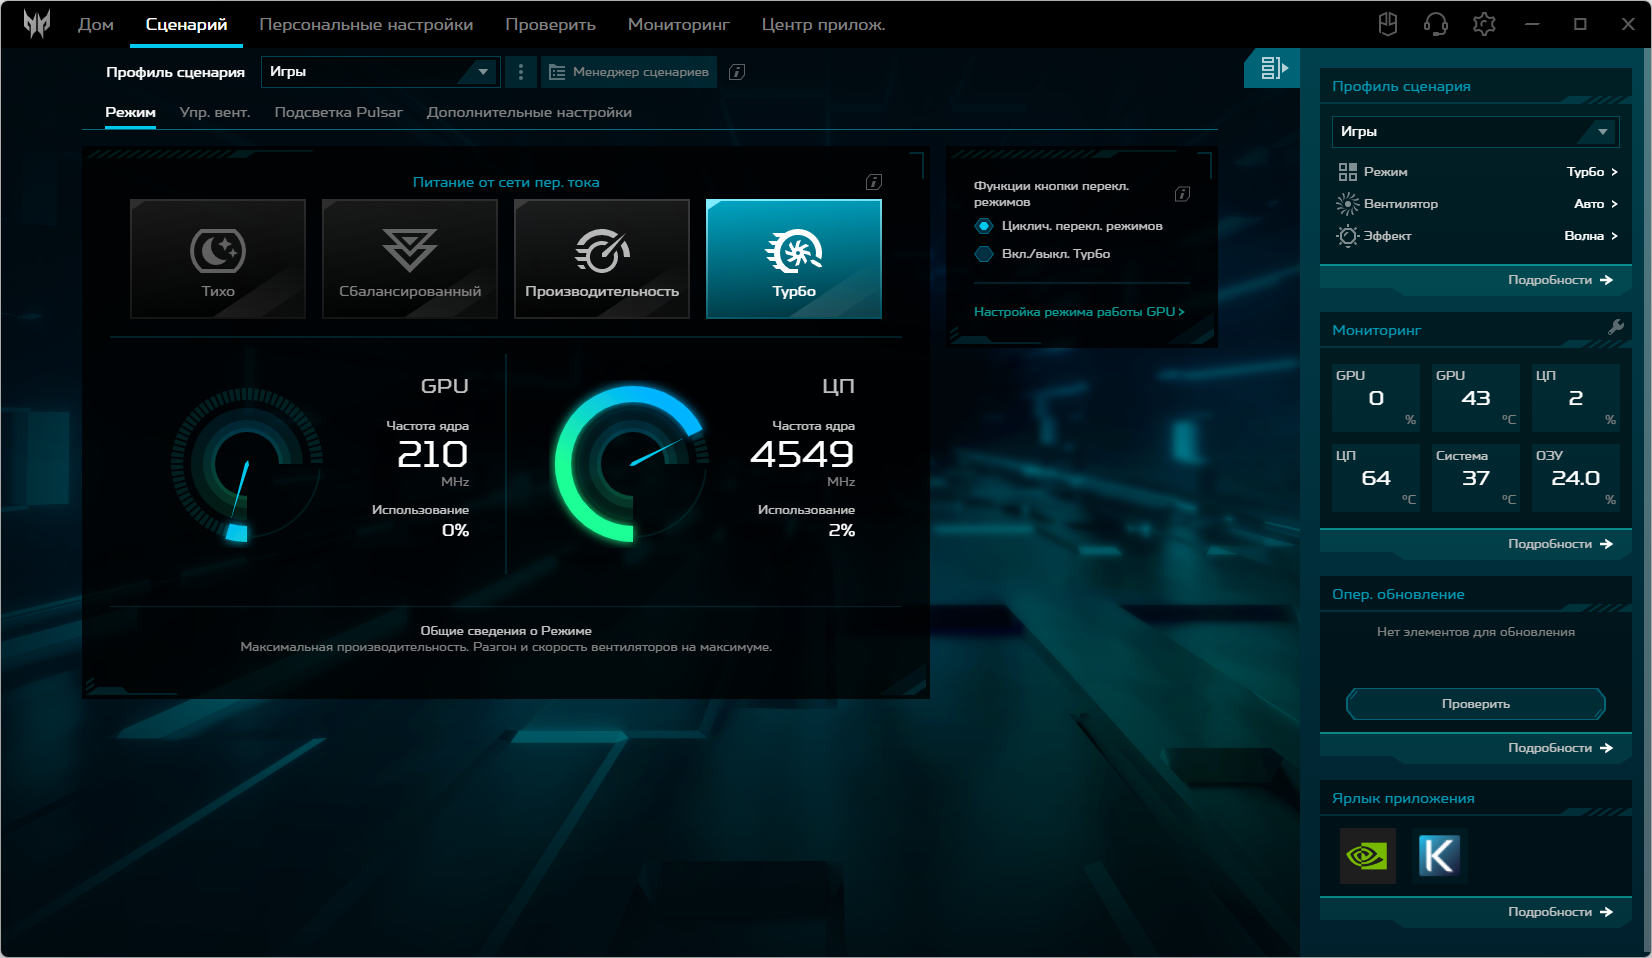This screenshot has width=1652, height=958.
Task: Open the Сценарий tab
Action: click(186, 24)
